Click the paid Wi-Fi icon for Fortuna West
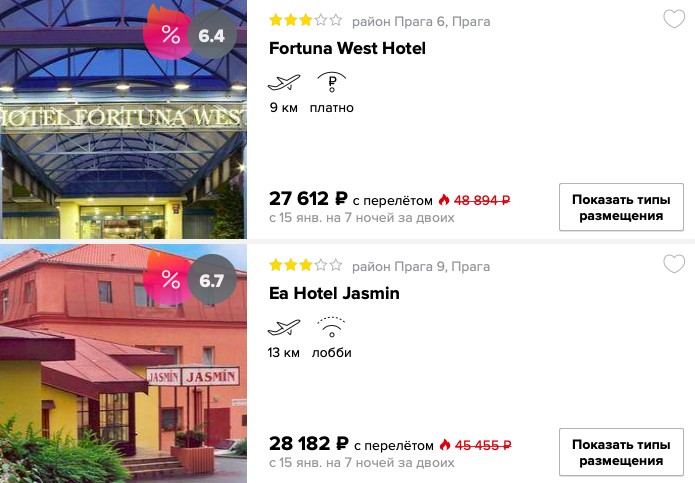The image size is (695, 483). pos(332,82)
